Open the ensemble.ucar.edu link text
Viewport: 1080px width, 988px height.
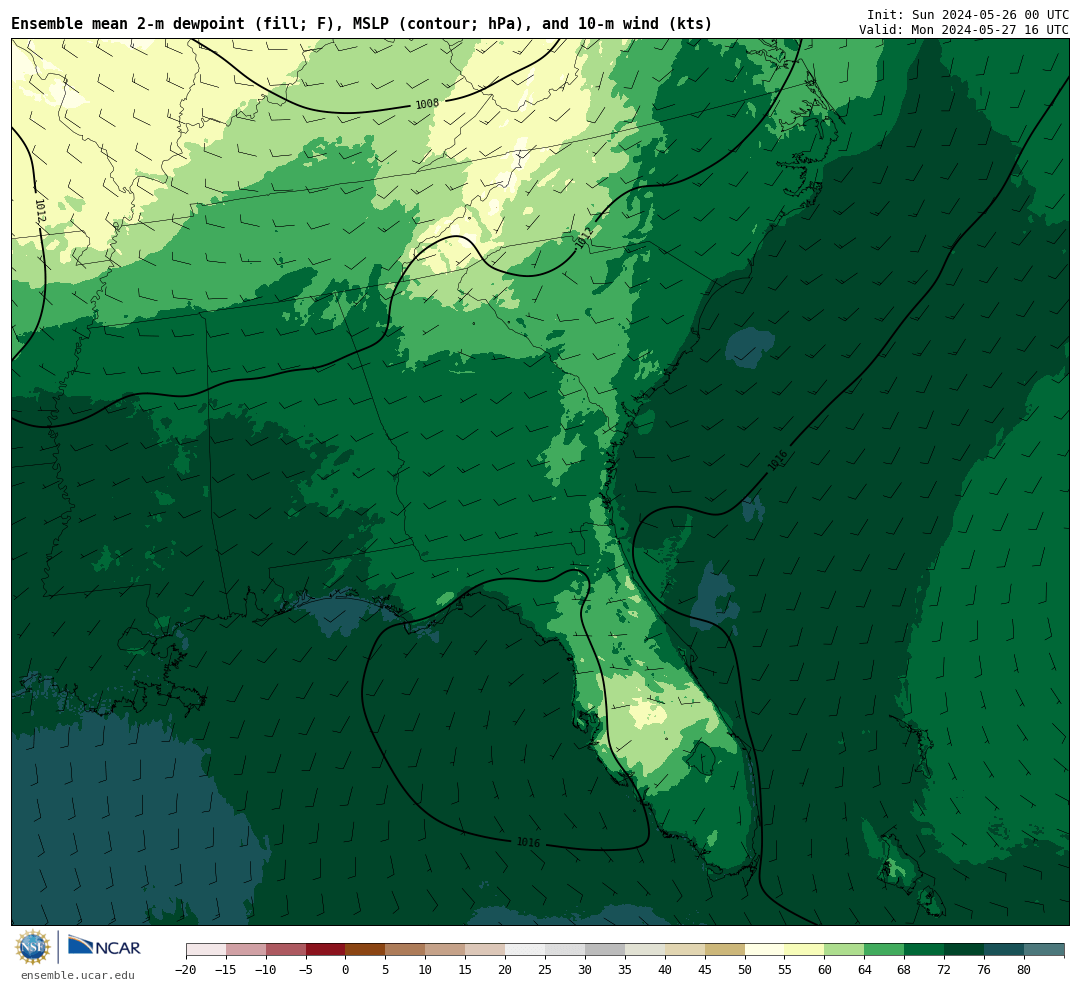pos(77,975)
